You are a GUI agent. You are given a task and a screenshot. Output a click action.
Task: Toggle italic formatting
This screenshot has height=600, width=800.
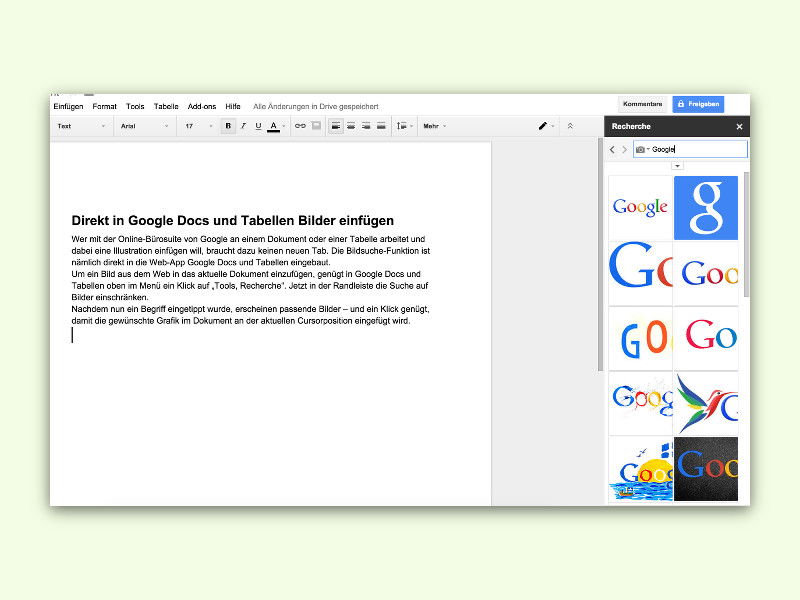pyautogui.click(x=243, y=126)
